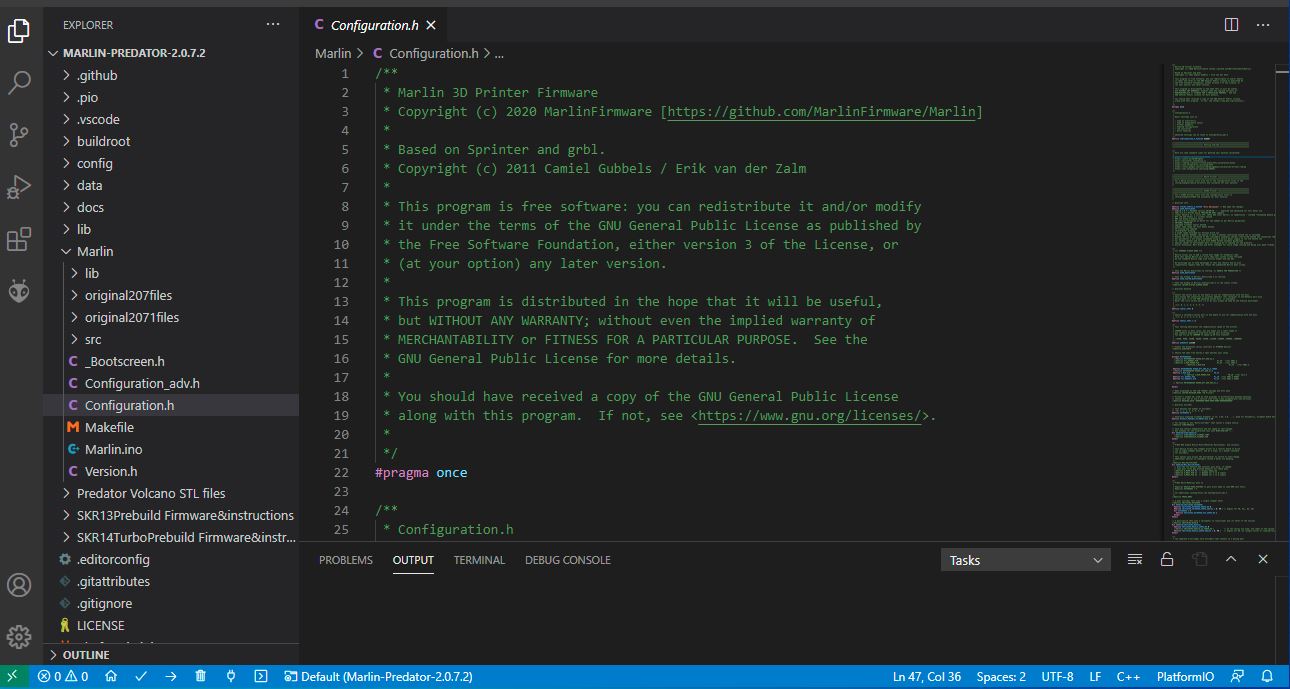Clear the output panel contents
1290x689 pixels.
click(x=1135, y=560)
